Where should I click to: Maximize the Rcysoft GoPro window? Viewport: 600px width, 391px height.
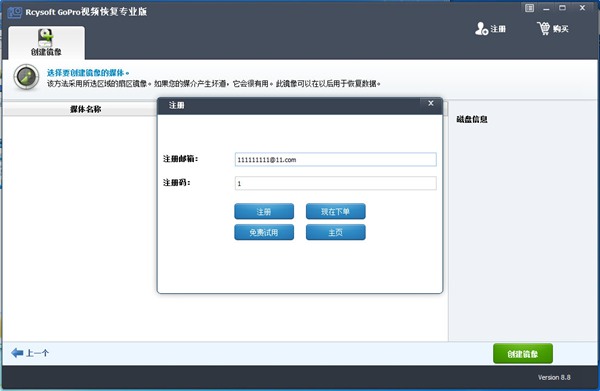pos(562,8)
